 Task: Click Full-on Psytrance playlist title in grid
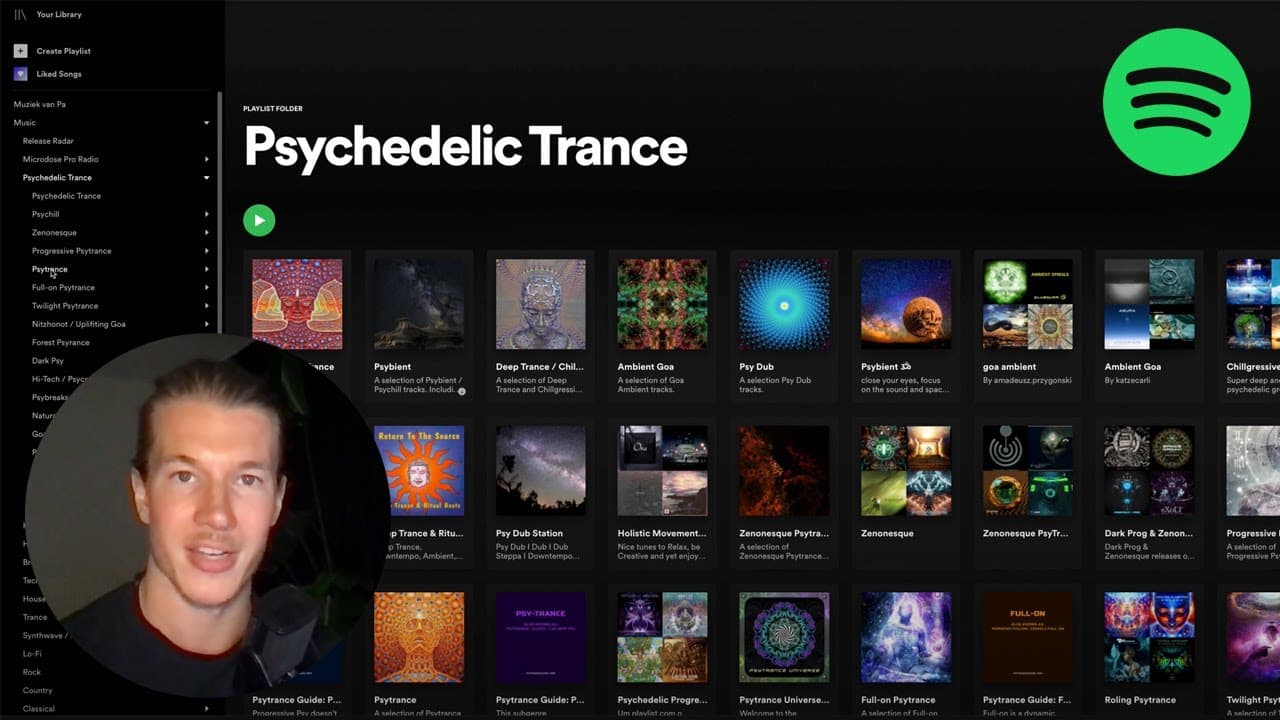coord(898,700)
